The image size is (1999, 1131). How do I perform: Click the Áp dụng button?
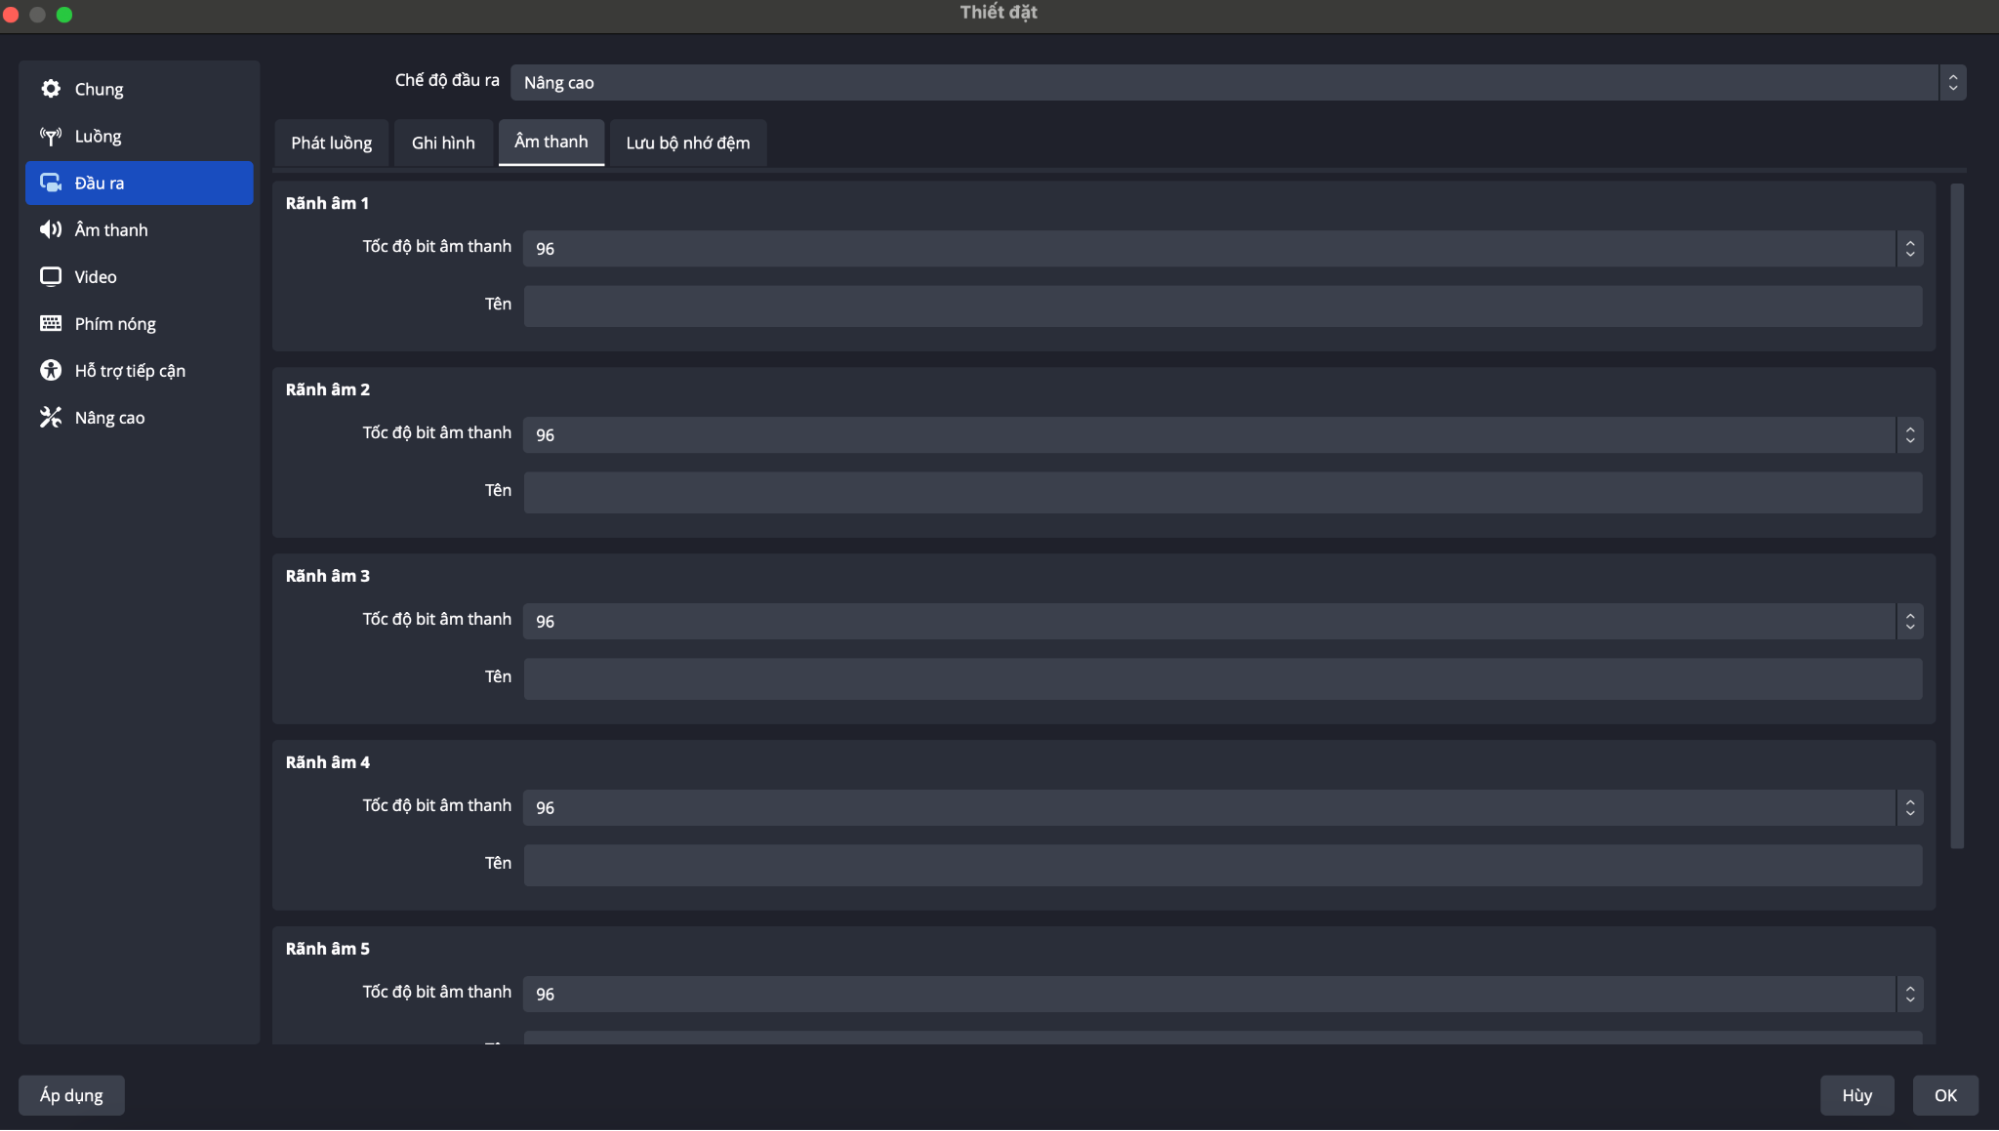(70, 1094)
